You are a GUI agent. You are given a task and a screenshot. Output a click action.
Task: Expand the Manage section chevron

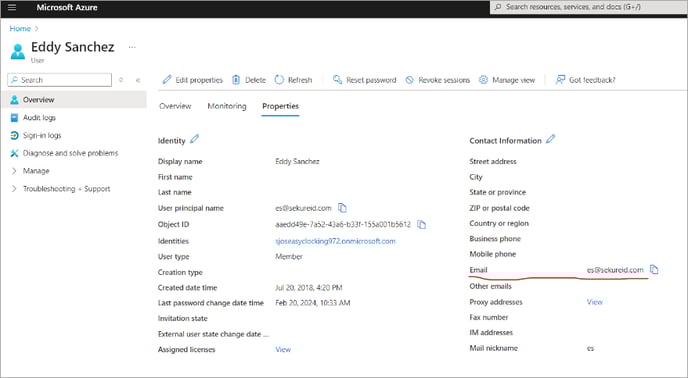pos(14,171)
